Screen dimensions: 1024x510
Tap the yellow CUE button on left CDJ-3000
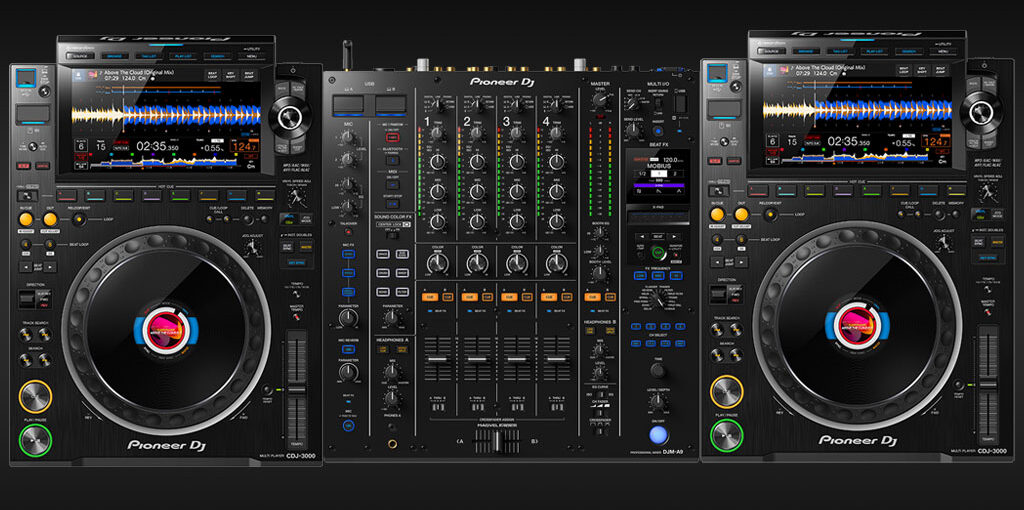tap(35, 396)
